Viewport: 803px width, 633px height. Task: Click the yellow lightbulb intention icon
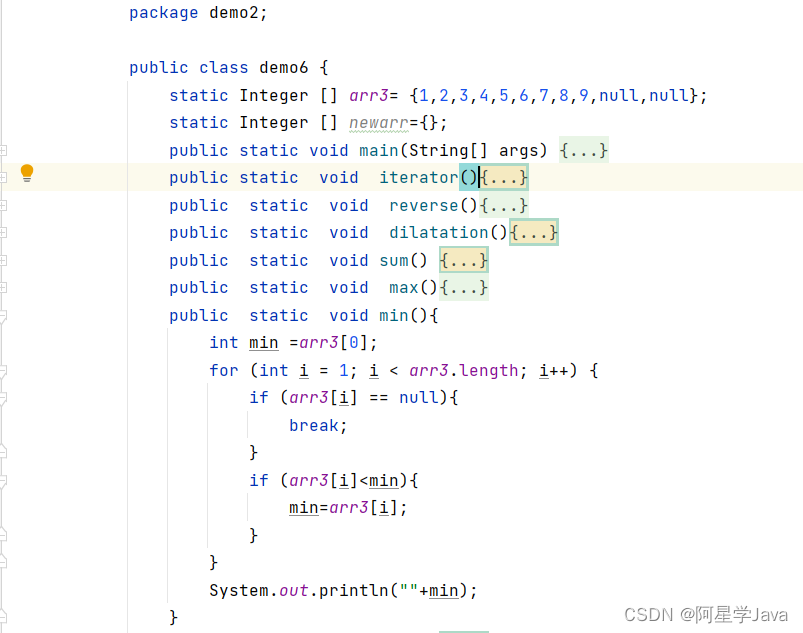click(x=27, y=172)
